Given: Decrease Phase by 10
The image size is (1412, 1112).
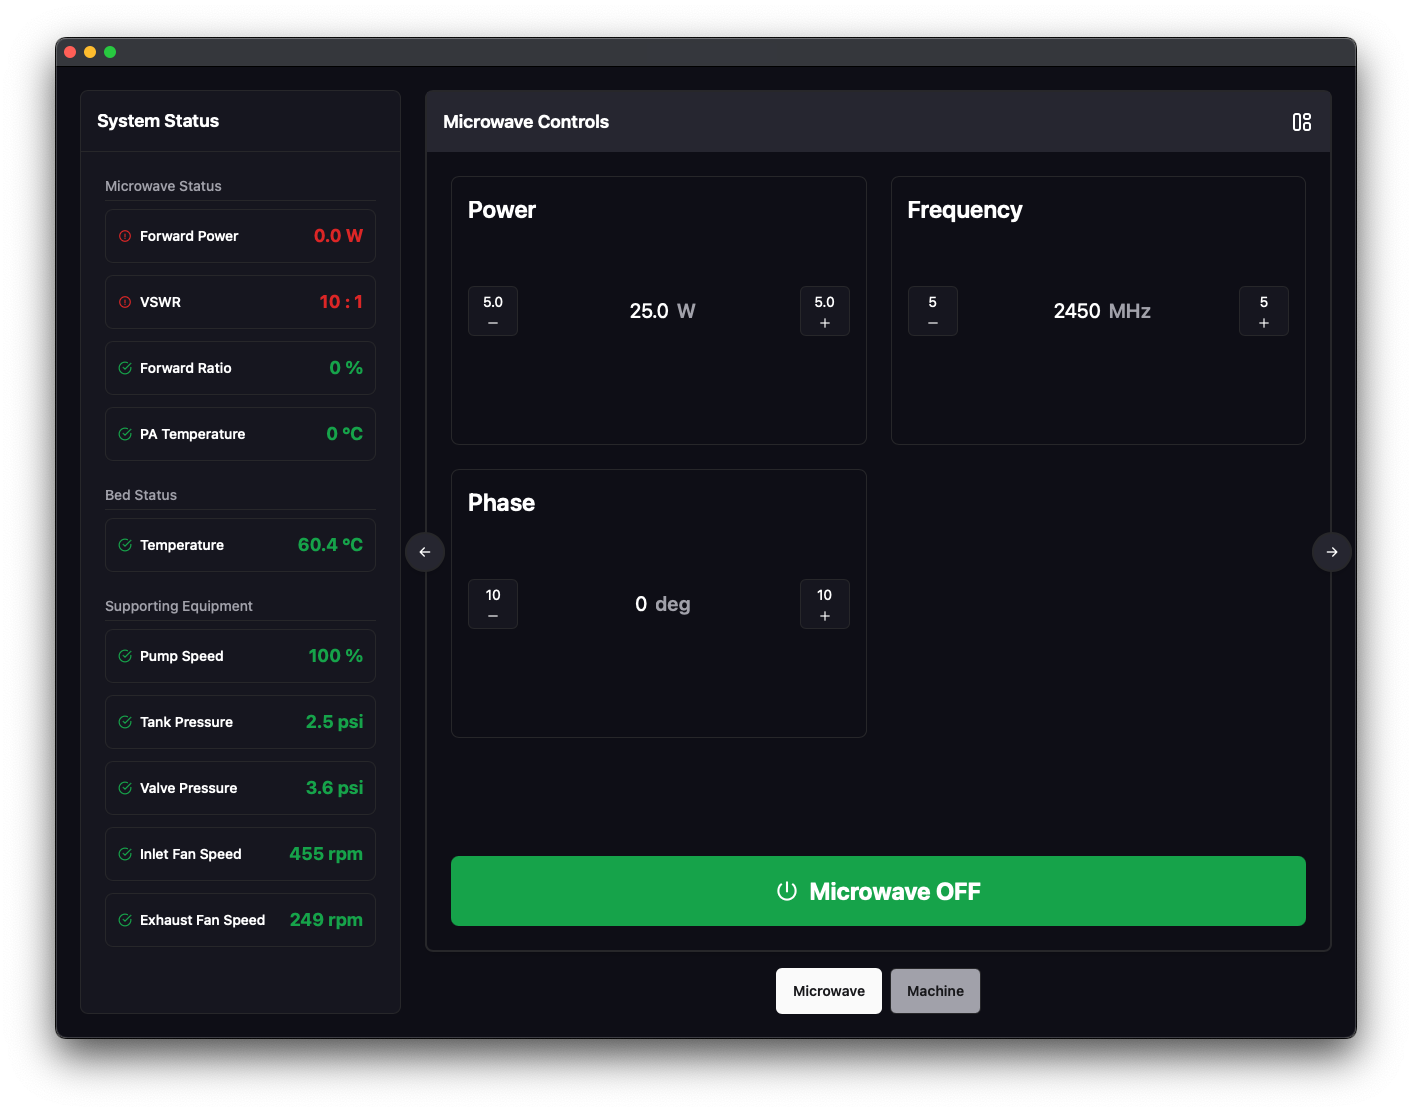Looking at the screenshot, I should [x=493, y=604].
